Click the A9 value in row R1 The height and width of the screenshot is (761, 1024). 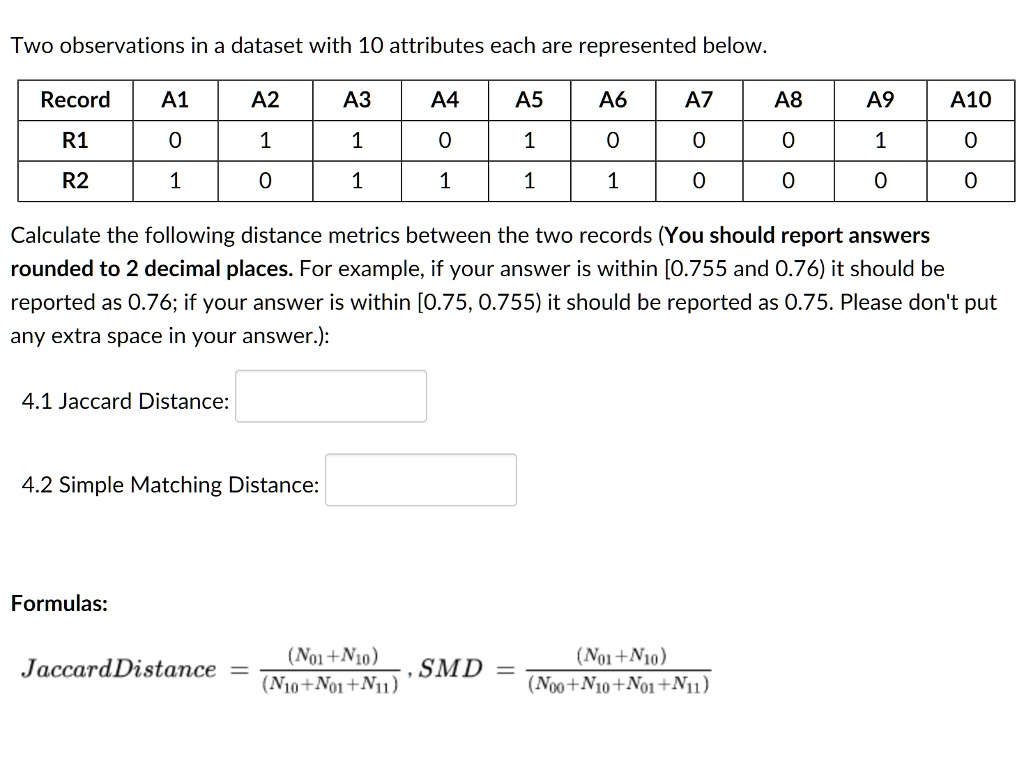[x=879, y=140]
